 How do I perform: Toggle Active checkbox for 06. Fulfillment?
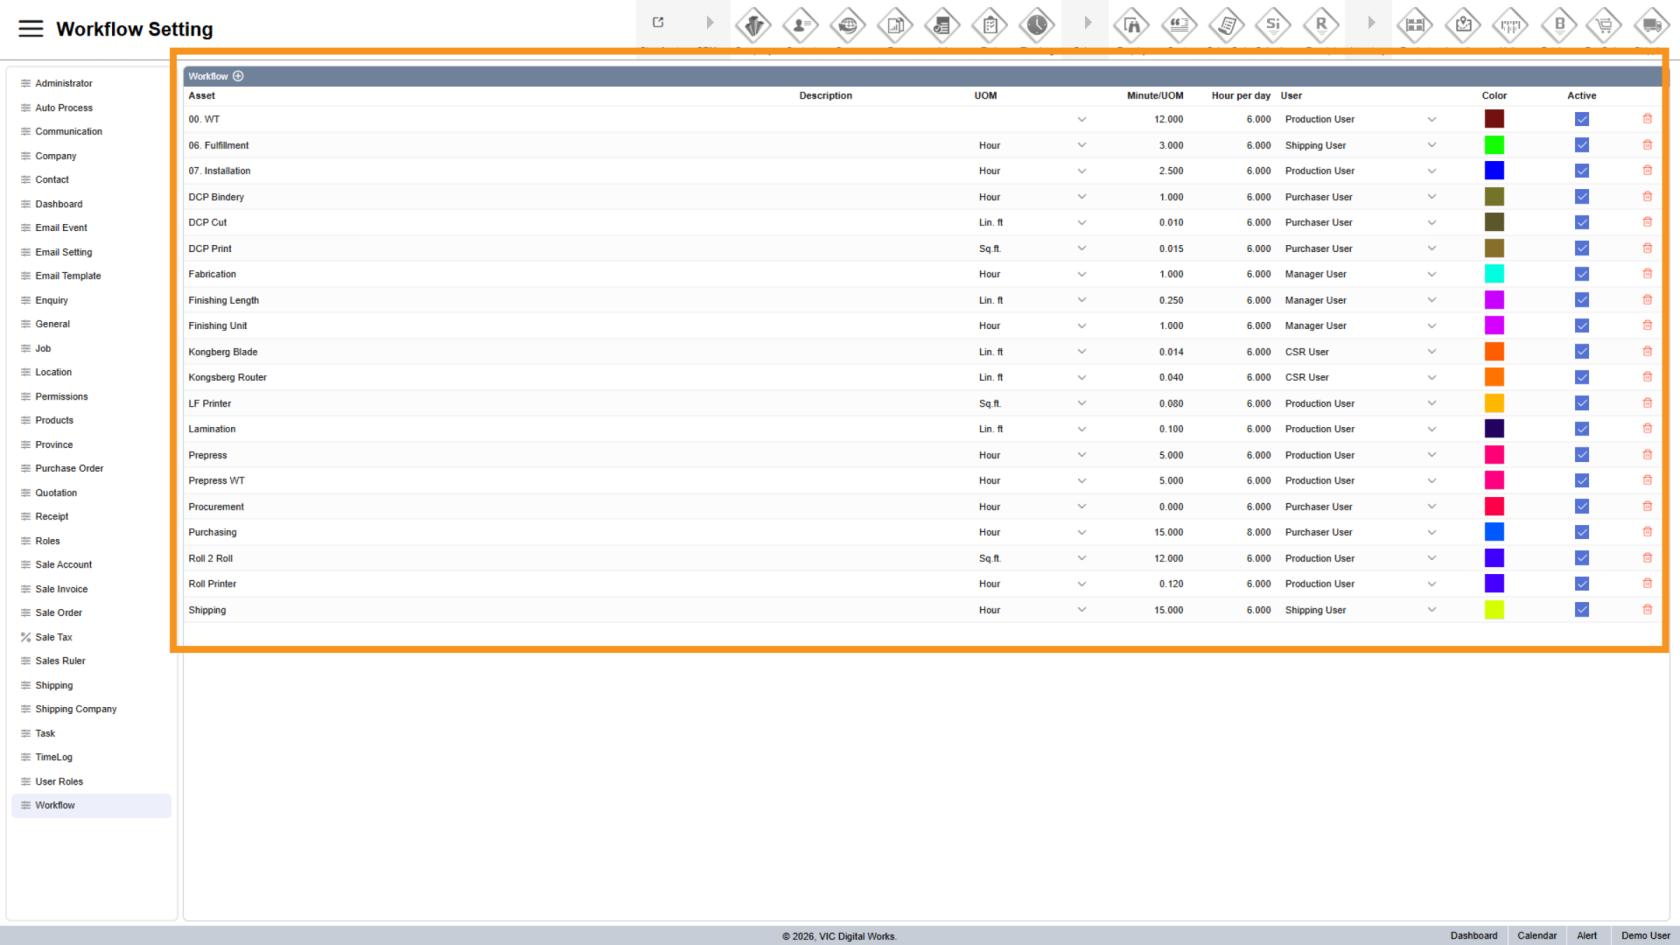click(1582, 145)
